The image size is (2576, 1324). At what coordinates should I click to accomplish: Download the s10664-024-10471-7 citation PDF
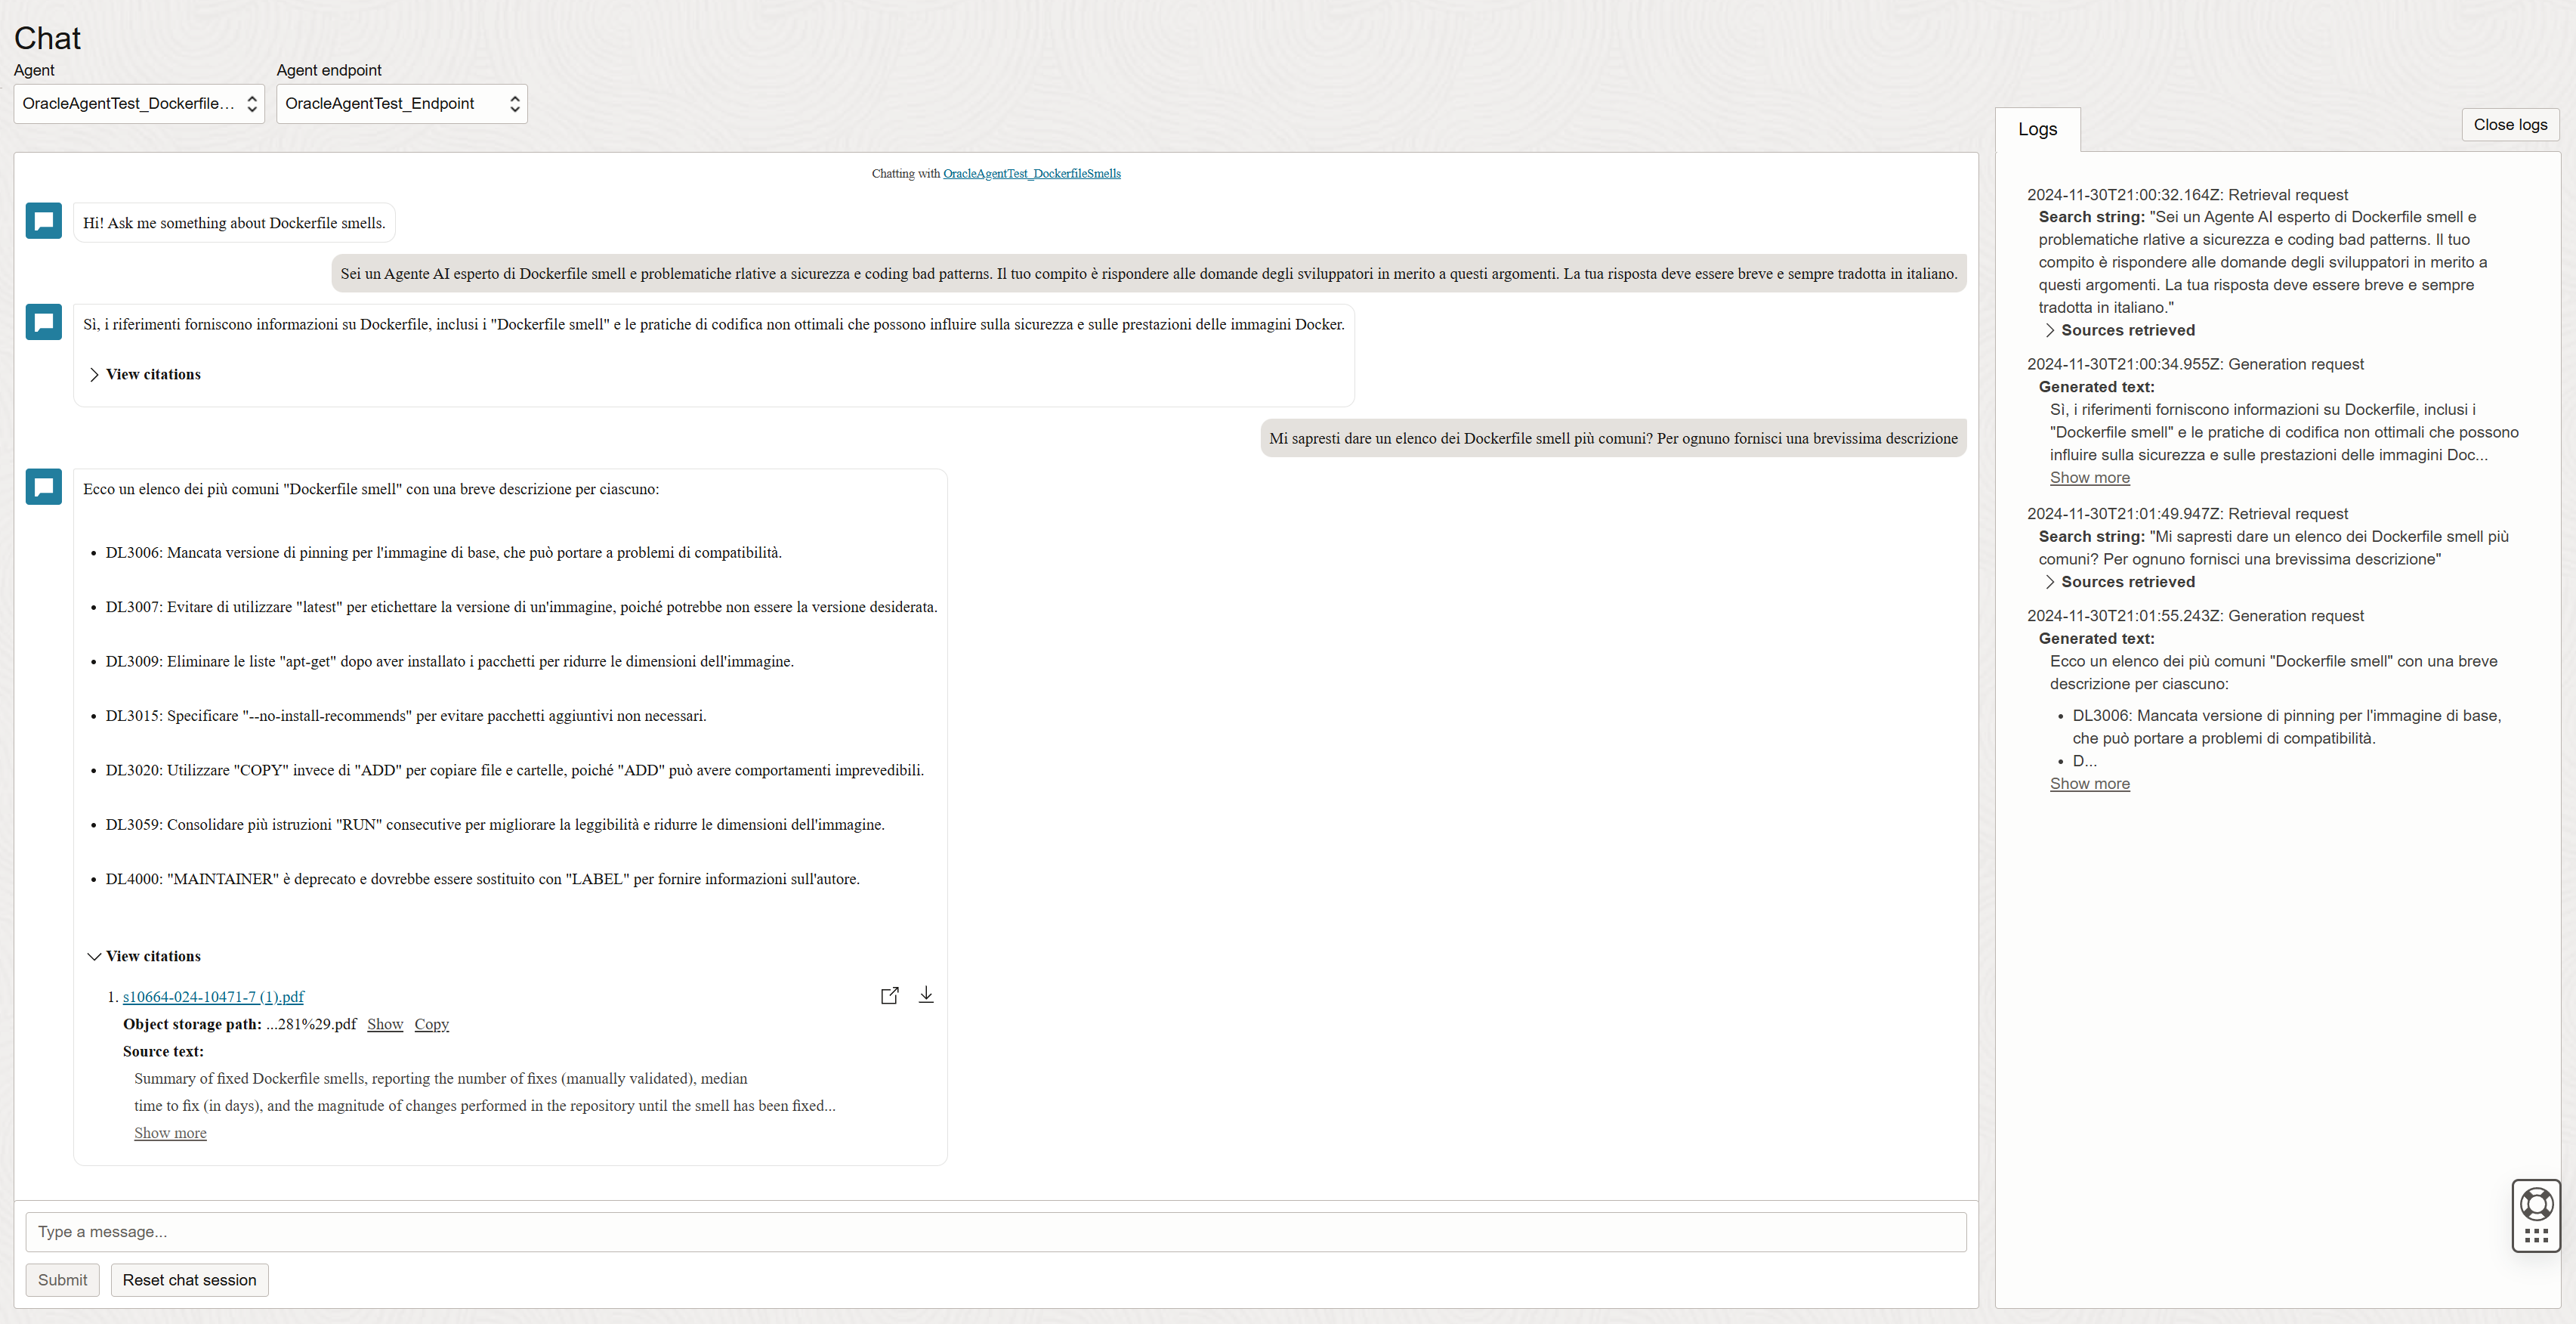click(926, 995)
